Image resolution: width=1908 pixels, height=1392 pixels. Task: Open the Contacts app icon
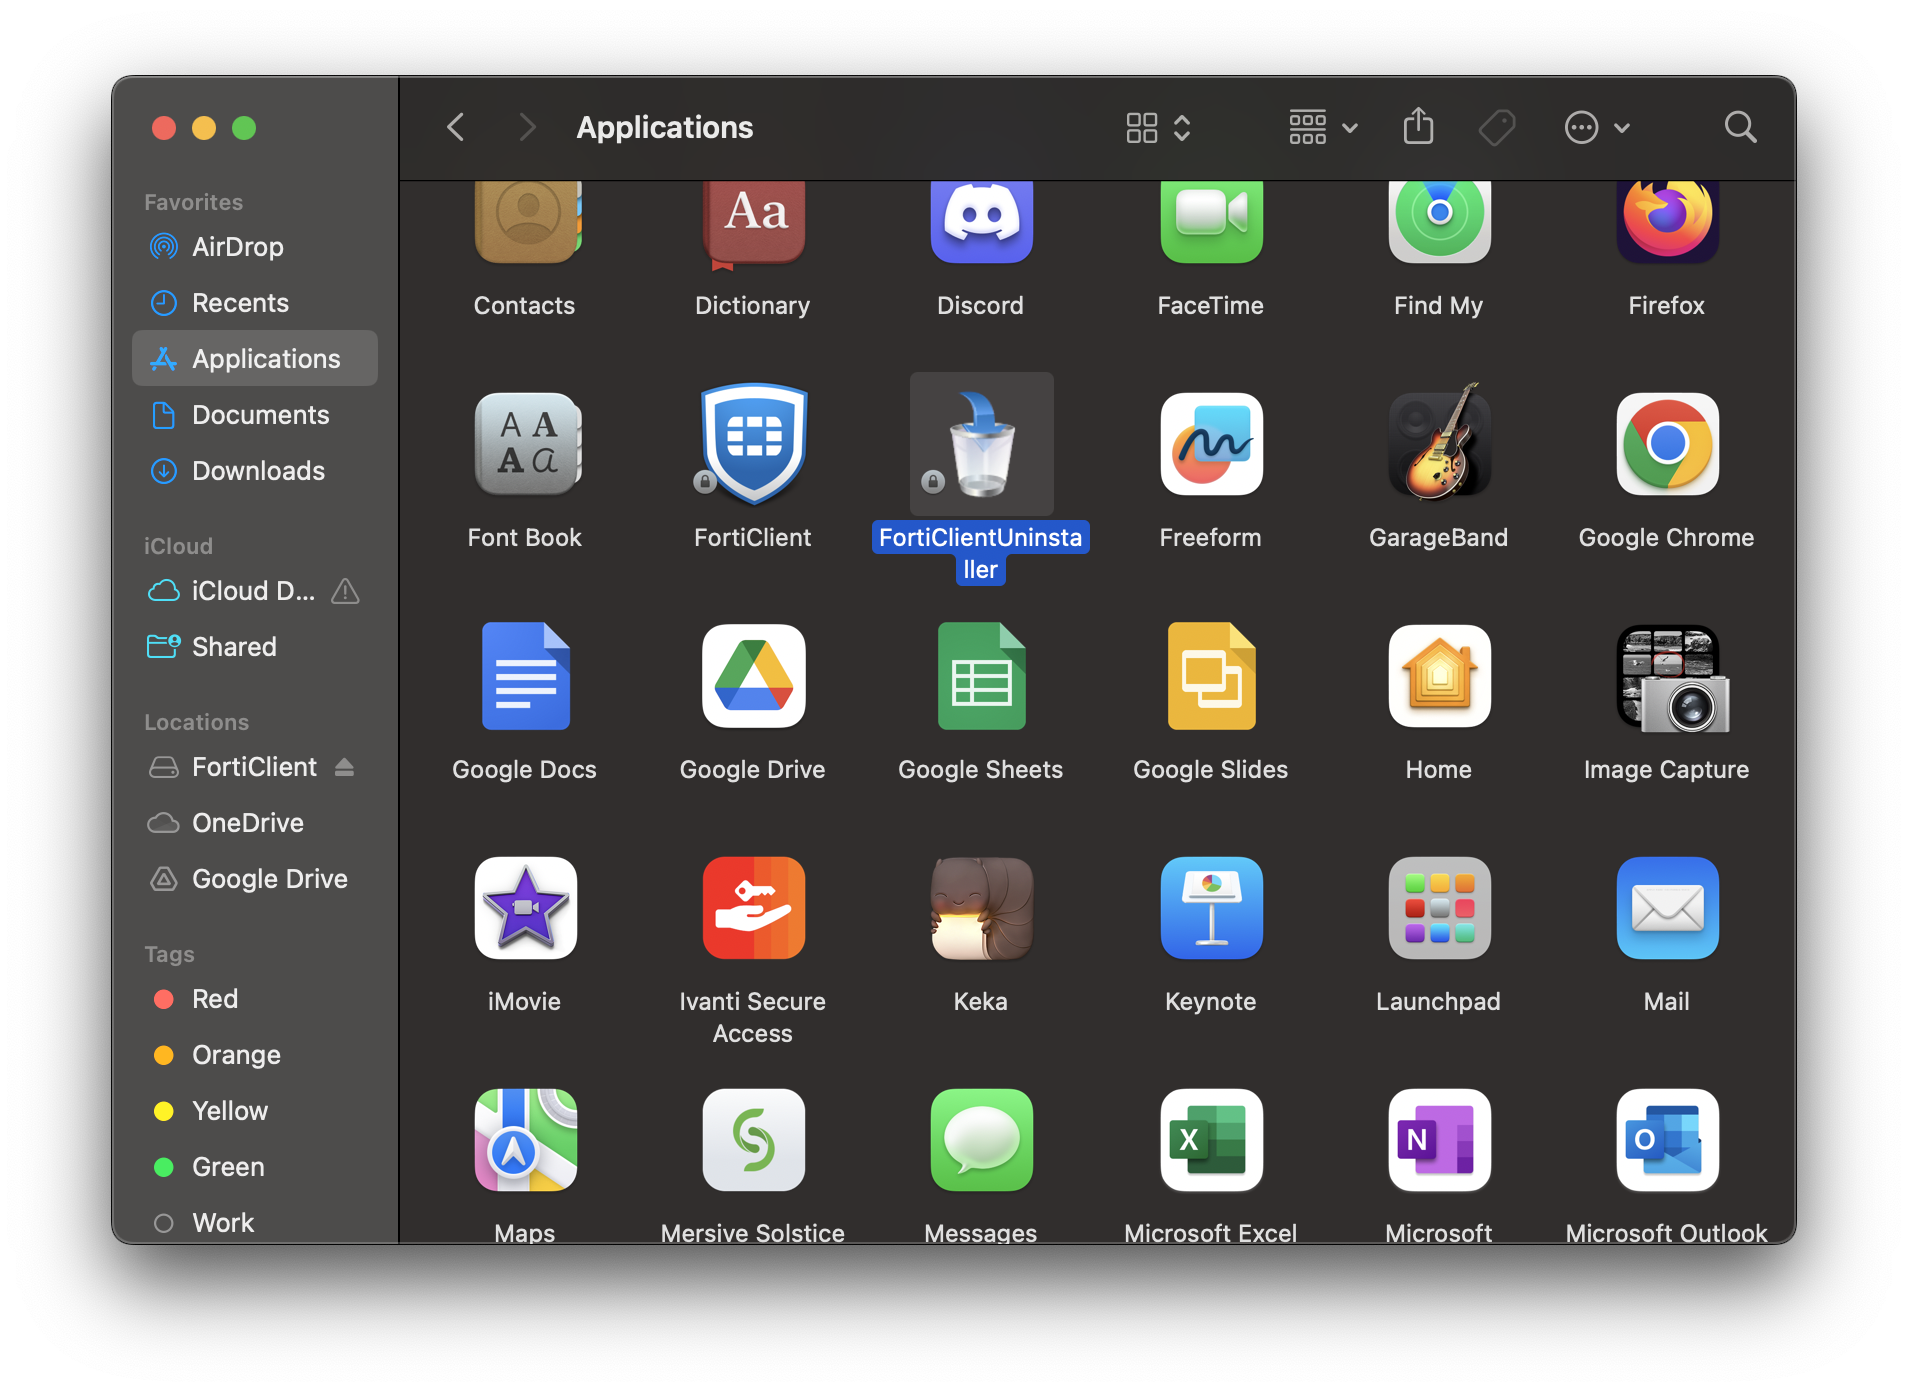(527, 222)
